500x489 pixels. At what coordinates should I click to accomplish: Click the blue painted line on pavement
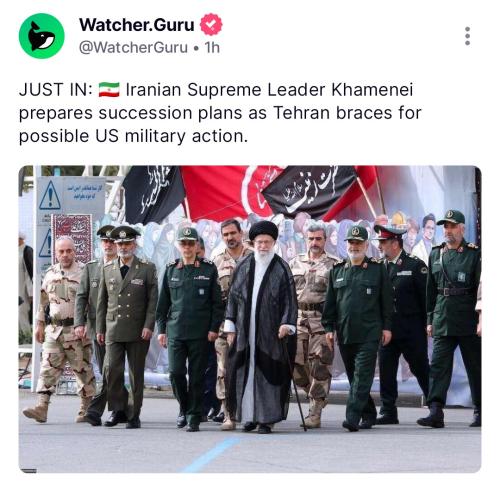pos(210,455)
